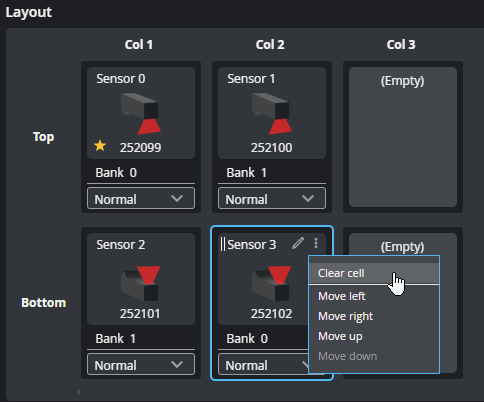Viewport: 484px width, 402px height.
Task: Click the Bank 0 field under Sensor 0
Action: click(x=141, y=173)
